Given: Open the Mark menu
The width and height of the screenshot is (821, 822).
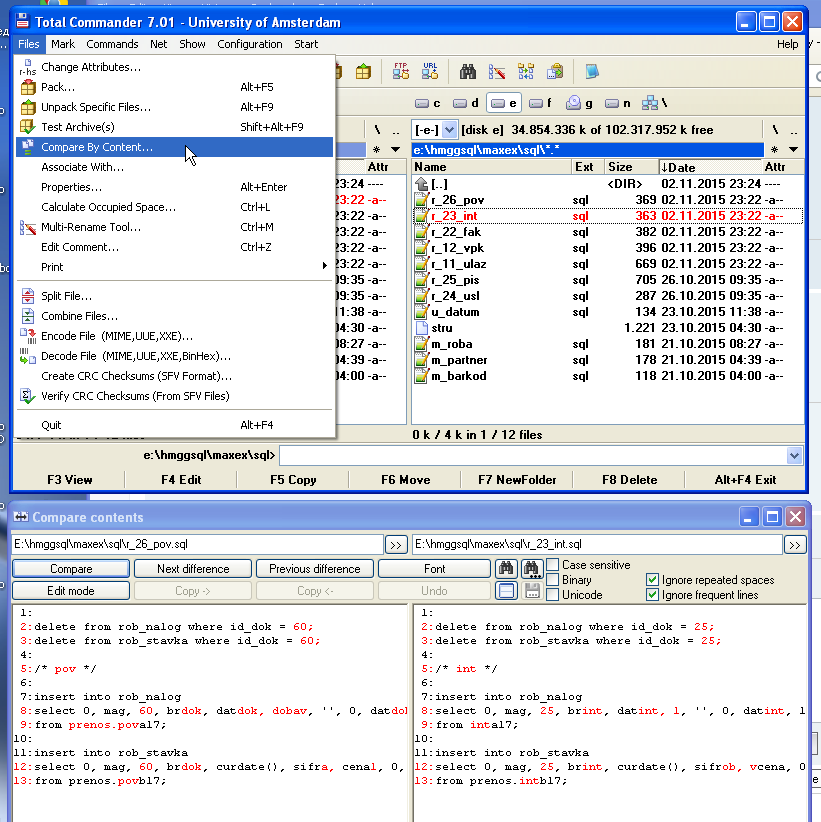Looking at the screenshot, I should coord(63,44).
